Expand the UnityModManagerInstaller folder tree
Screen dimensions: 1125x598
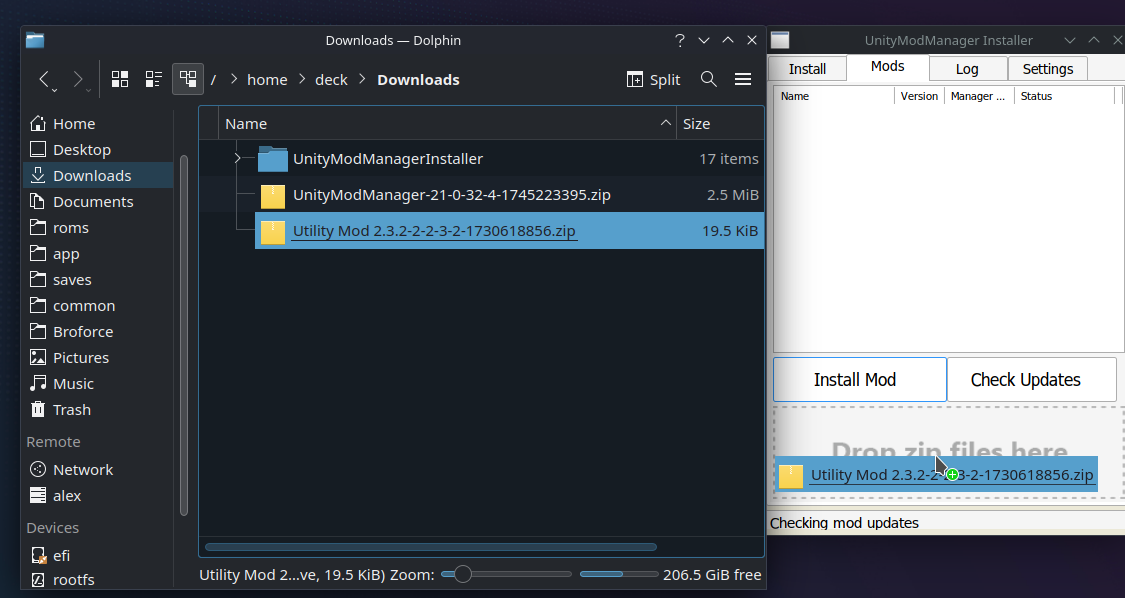[237, 159]
